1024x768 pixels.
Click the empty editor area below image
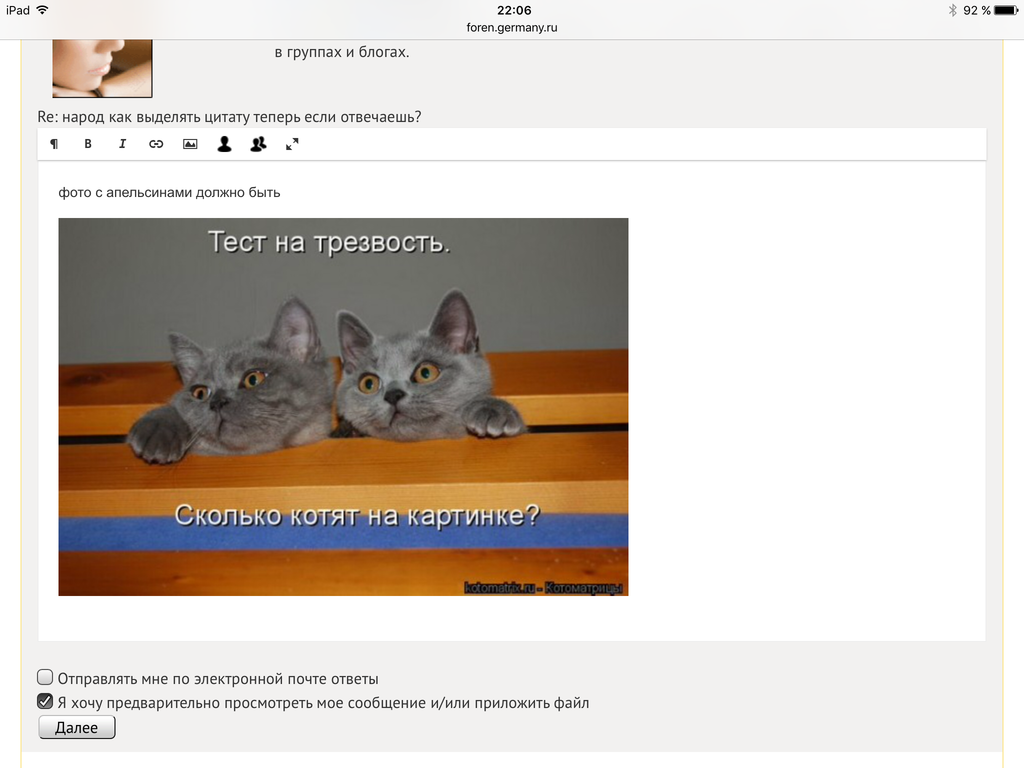[512, 618]
